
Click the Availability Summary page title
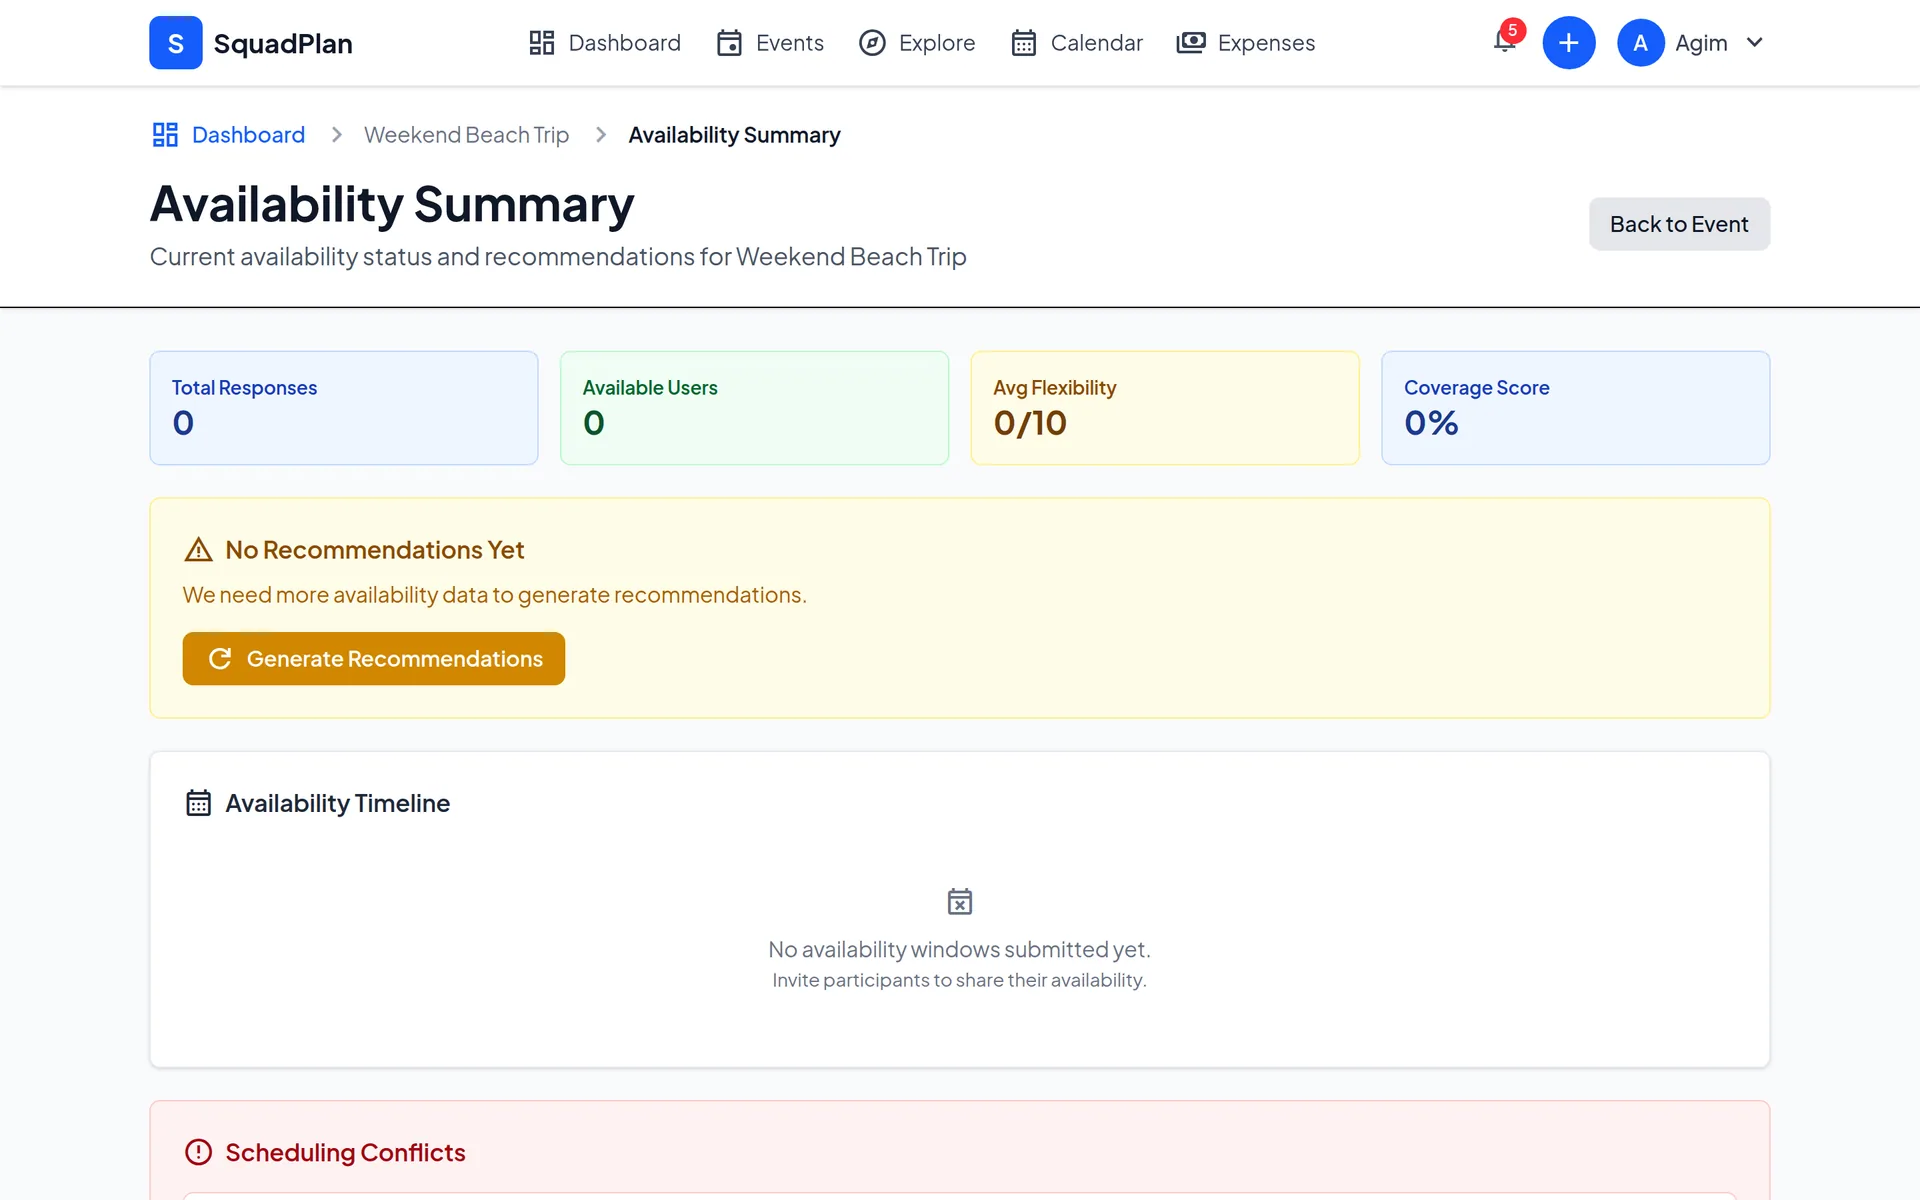coord(392,204)
